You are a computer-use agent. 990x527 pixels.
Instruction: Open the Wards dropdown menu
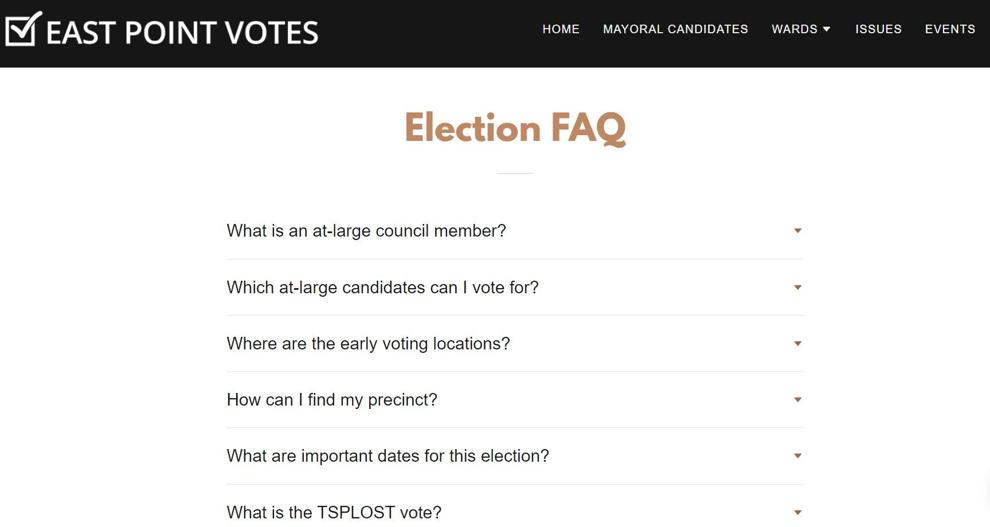801,29
